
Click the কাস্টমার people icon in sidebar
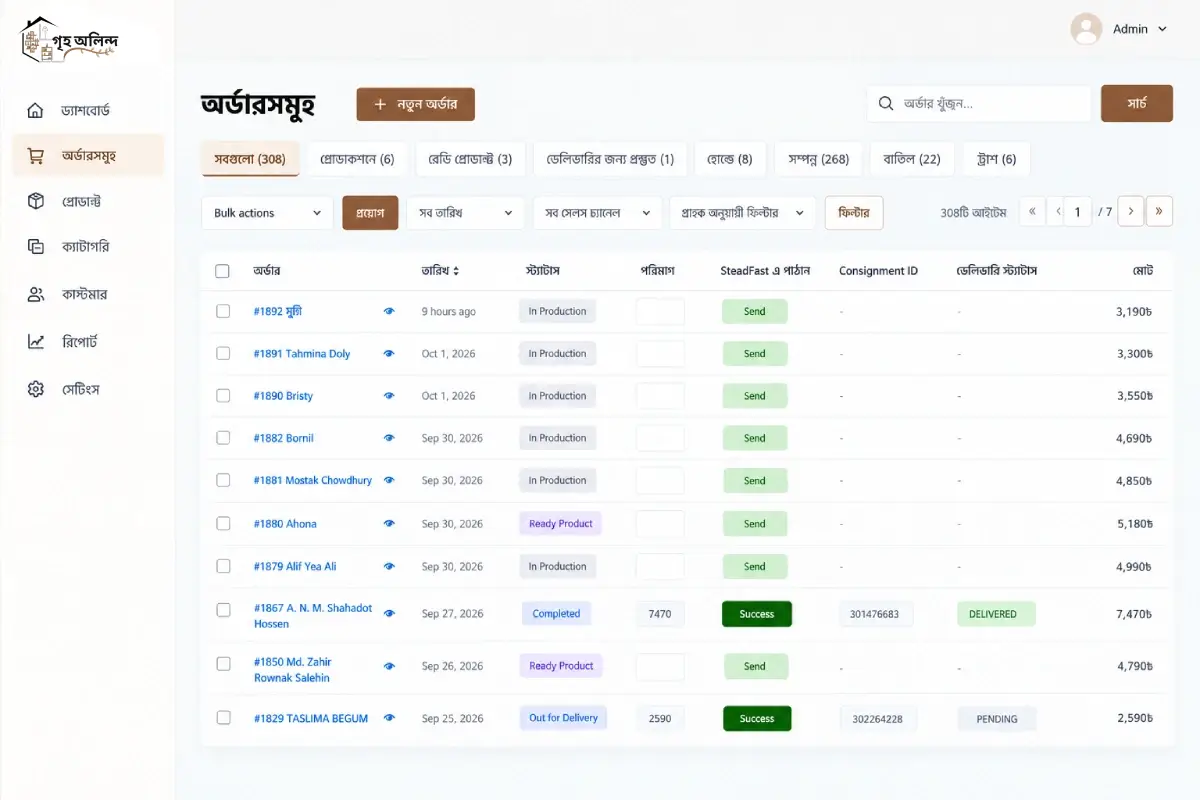click(x=36, y=294)
